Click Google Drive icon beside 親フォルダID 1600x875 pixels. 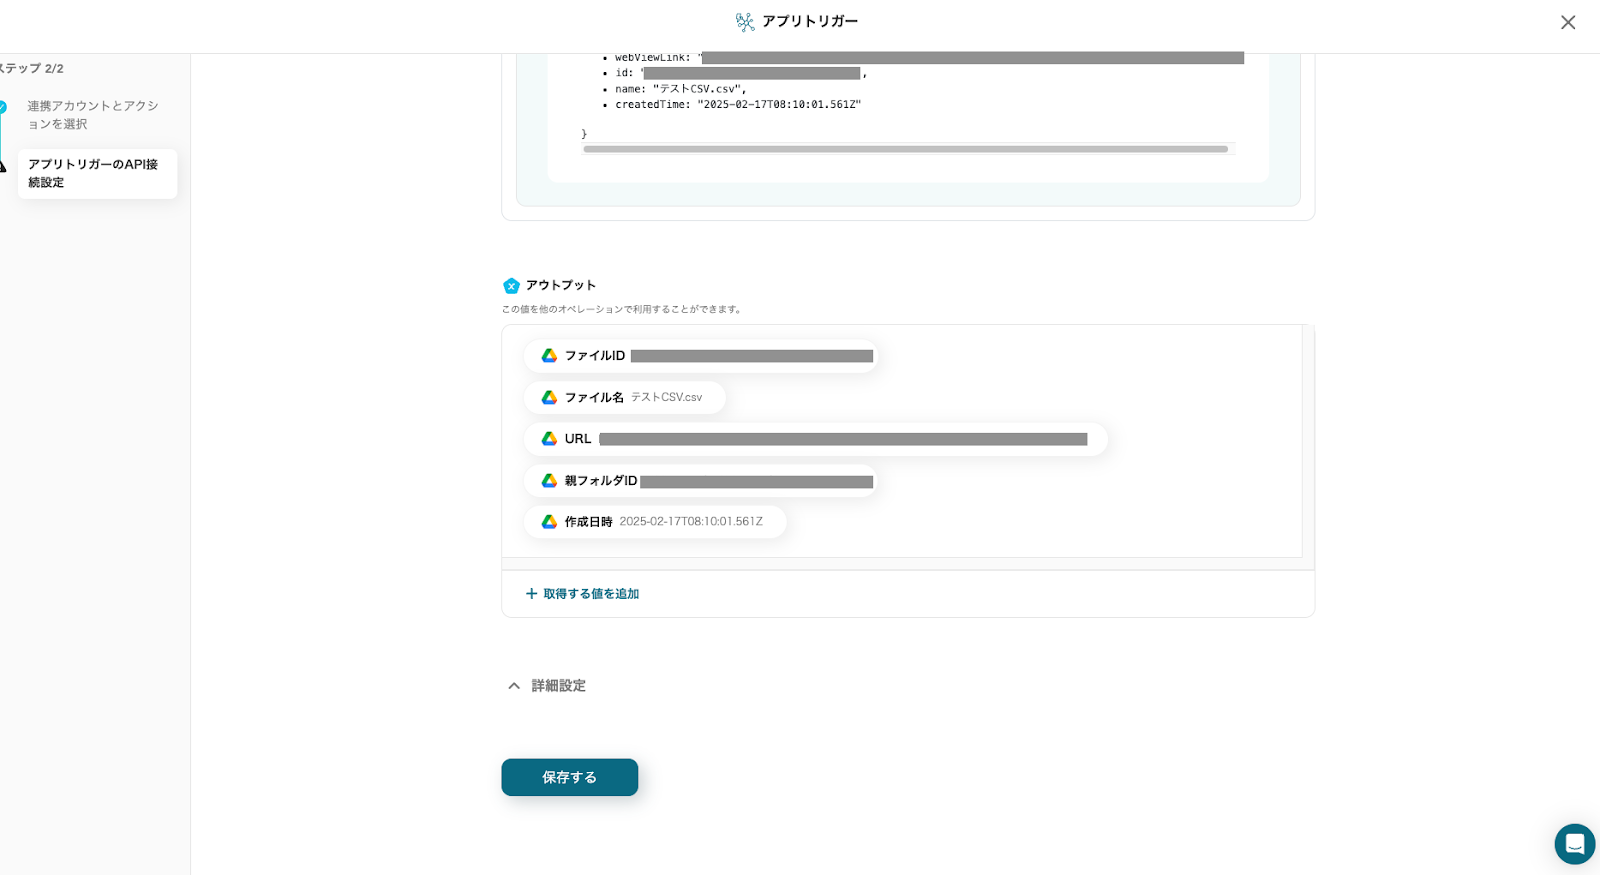(x=549, y=481)
